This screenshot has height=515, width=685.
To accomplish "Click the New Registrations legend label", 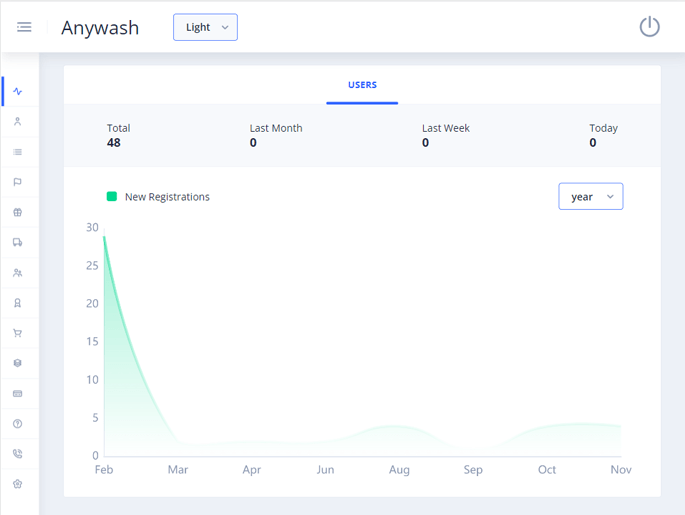I will 167,197.
